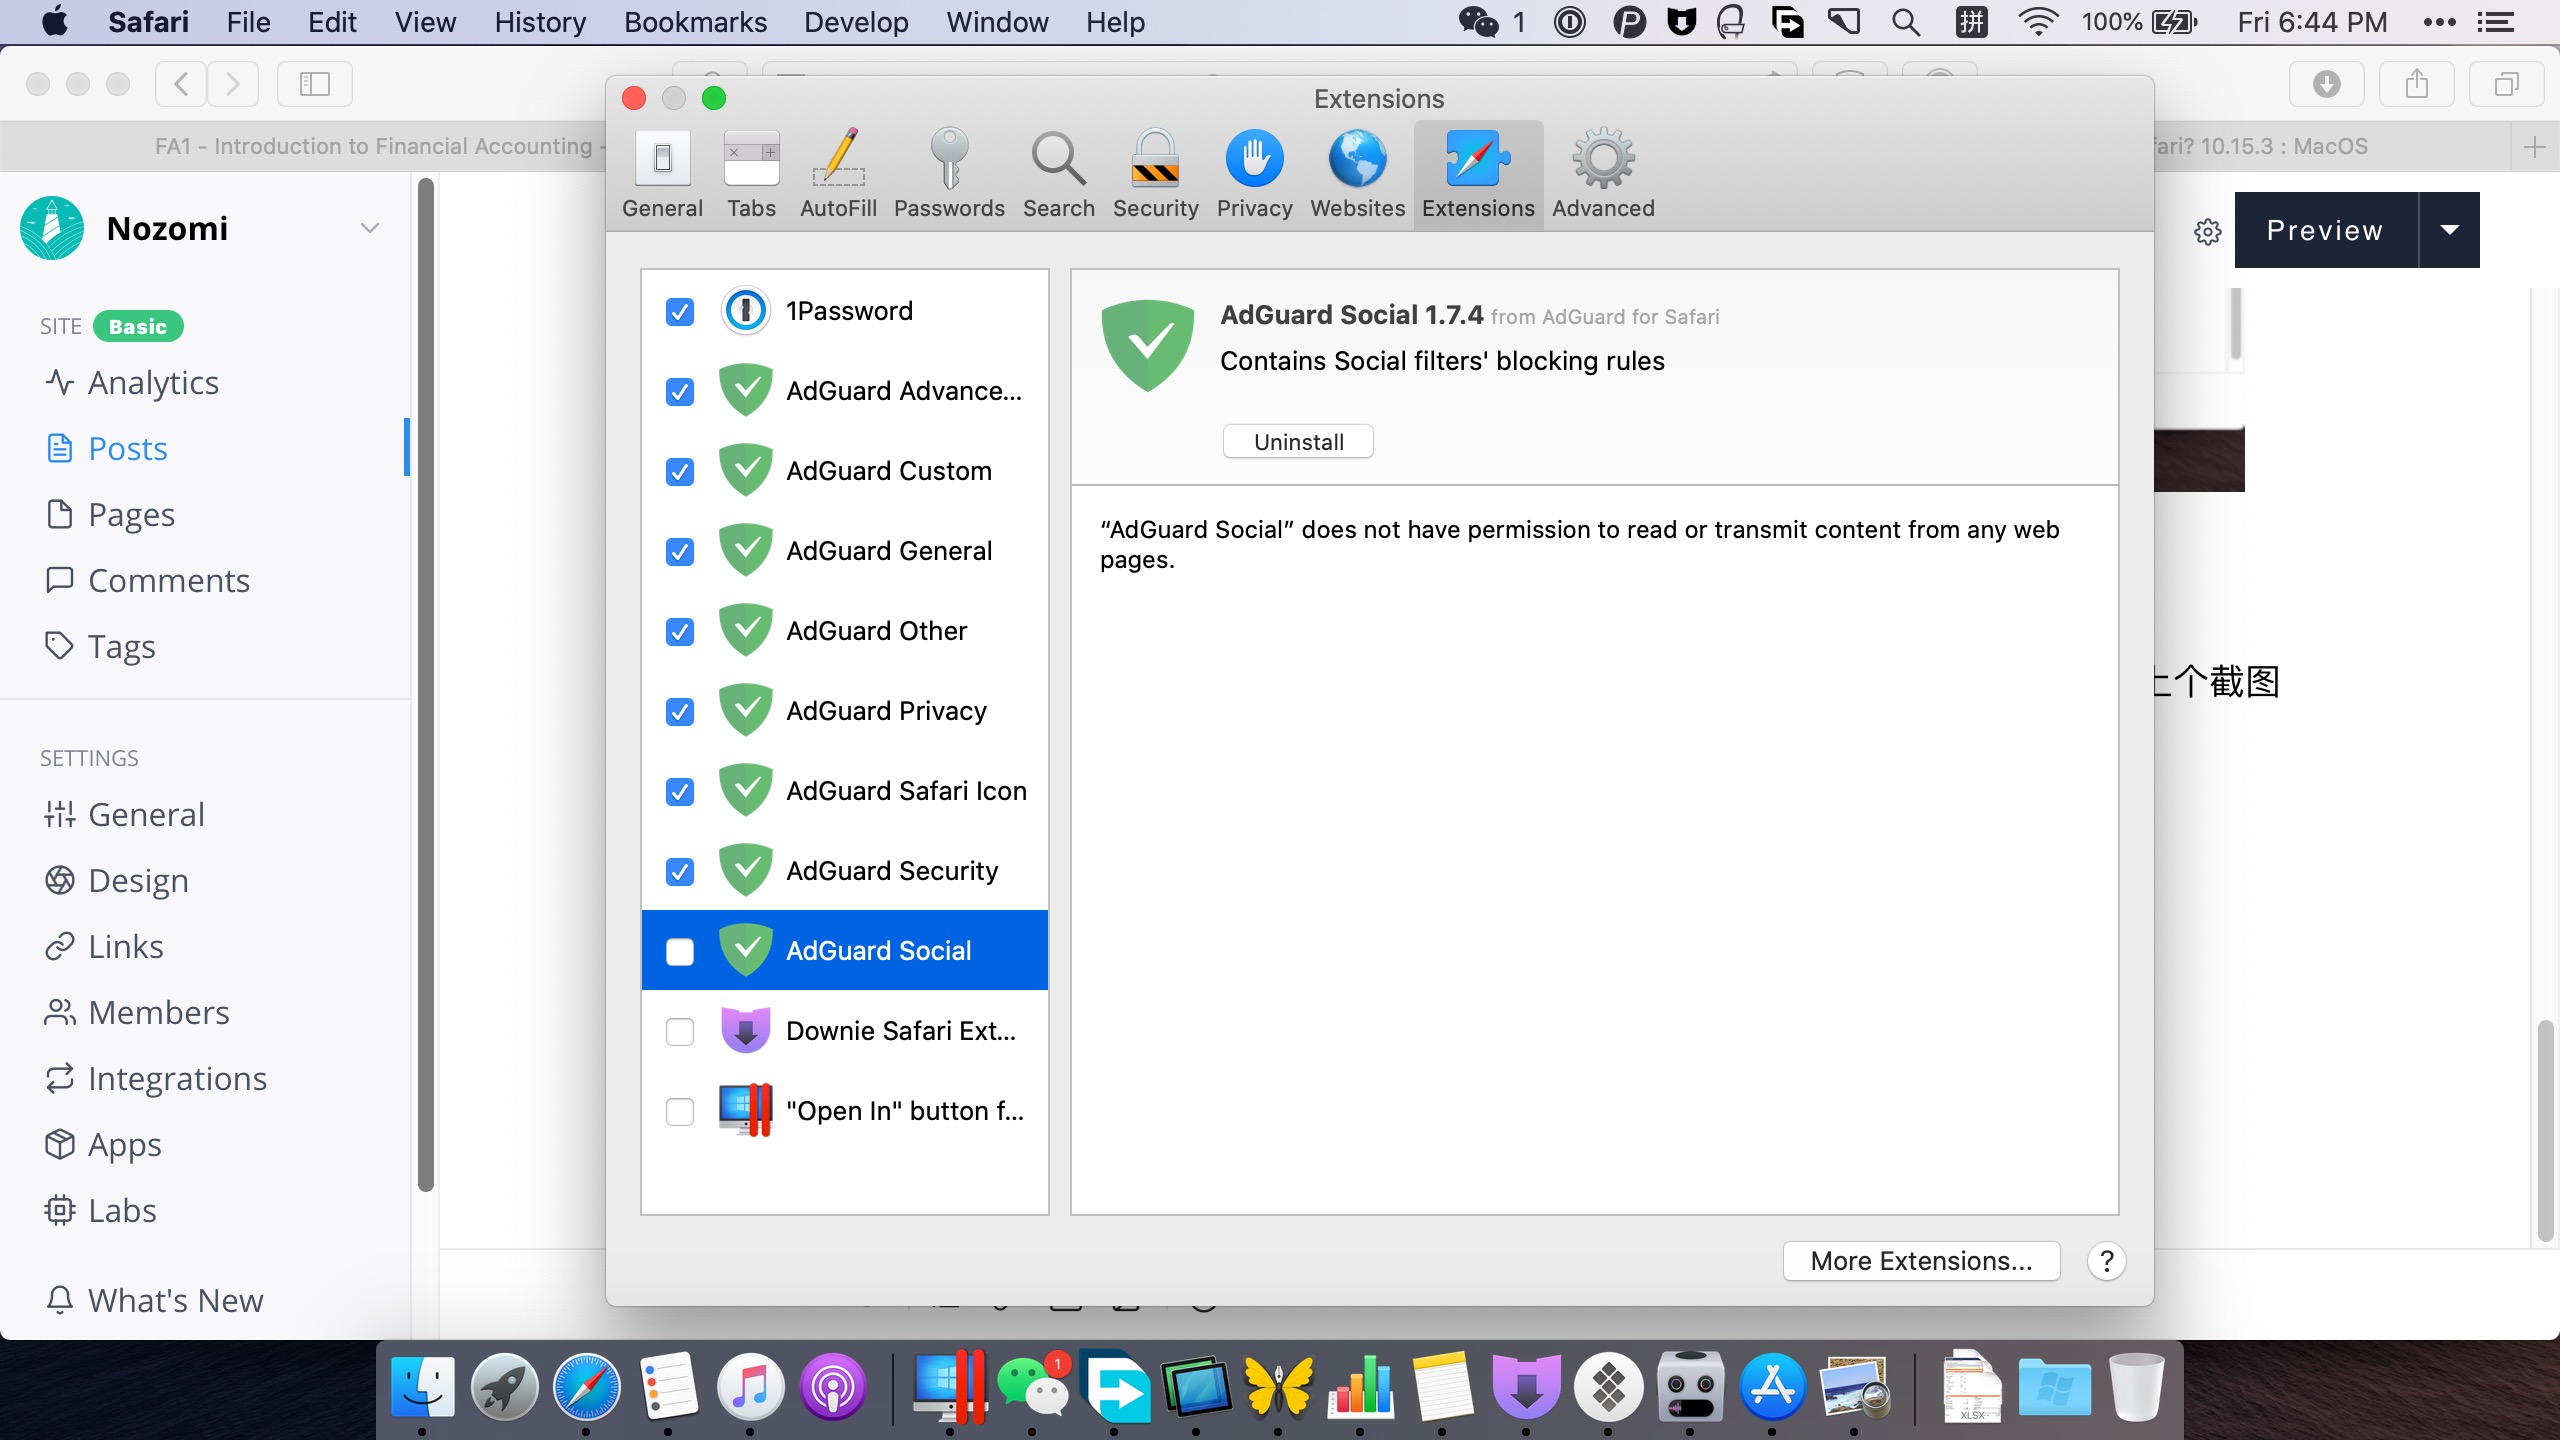Click the Safari Share button
Viewport: 2560px width, 1440px height.
pos(2417,84)
